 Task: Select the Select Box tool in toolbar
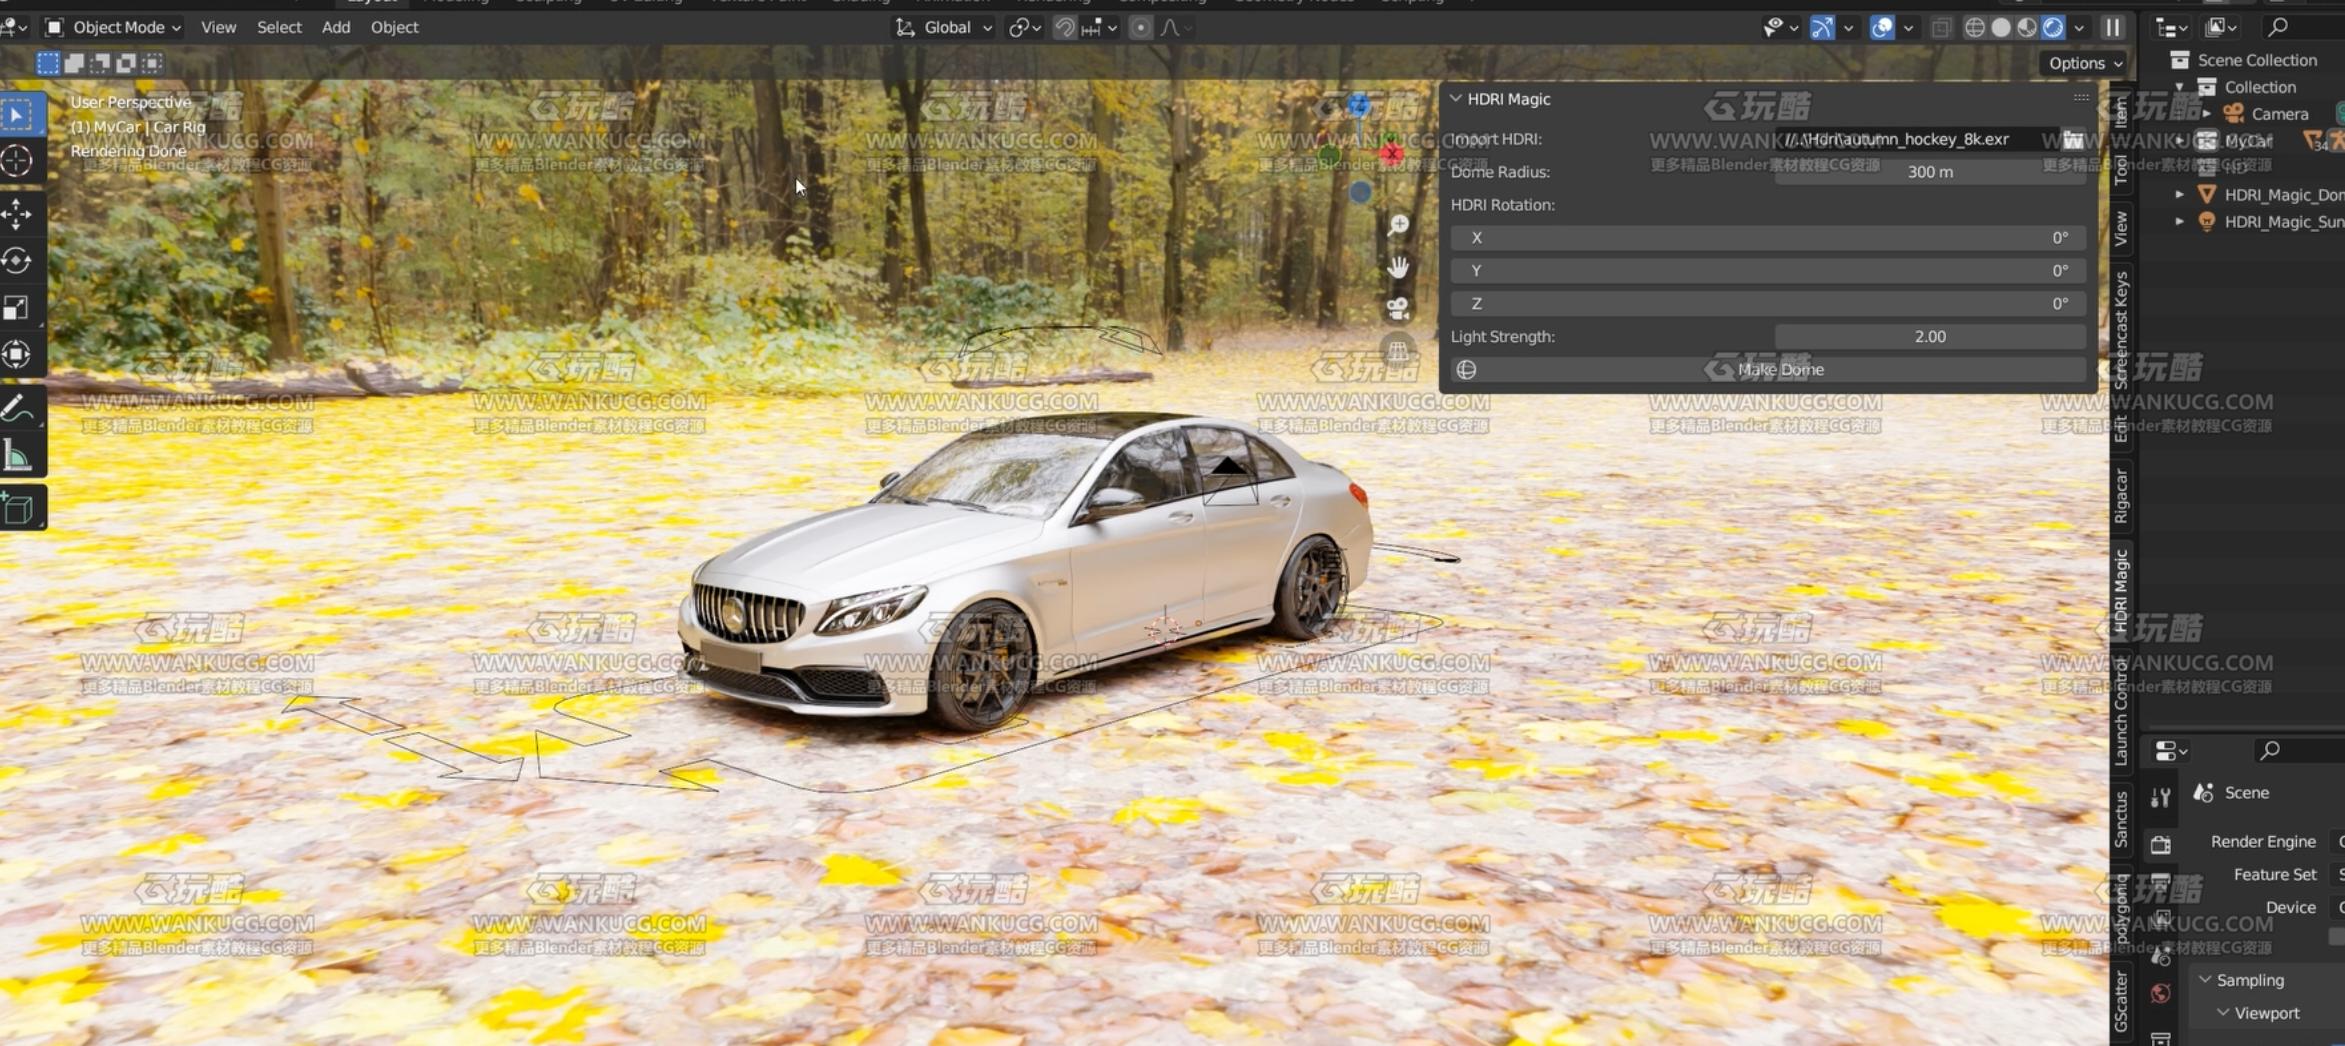[x=18, y=115]
